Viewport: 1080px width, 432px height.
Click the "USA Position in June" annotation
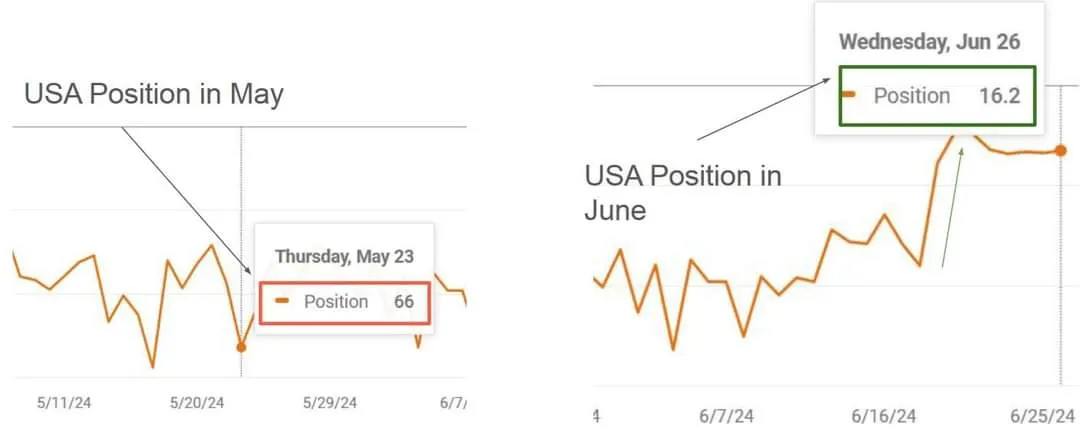(x=683, y=193)
